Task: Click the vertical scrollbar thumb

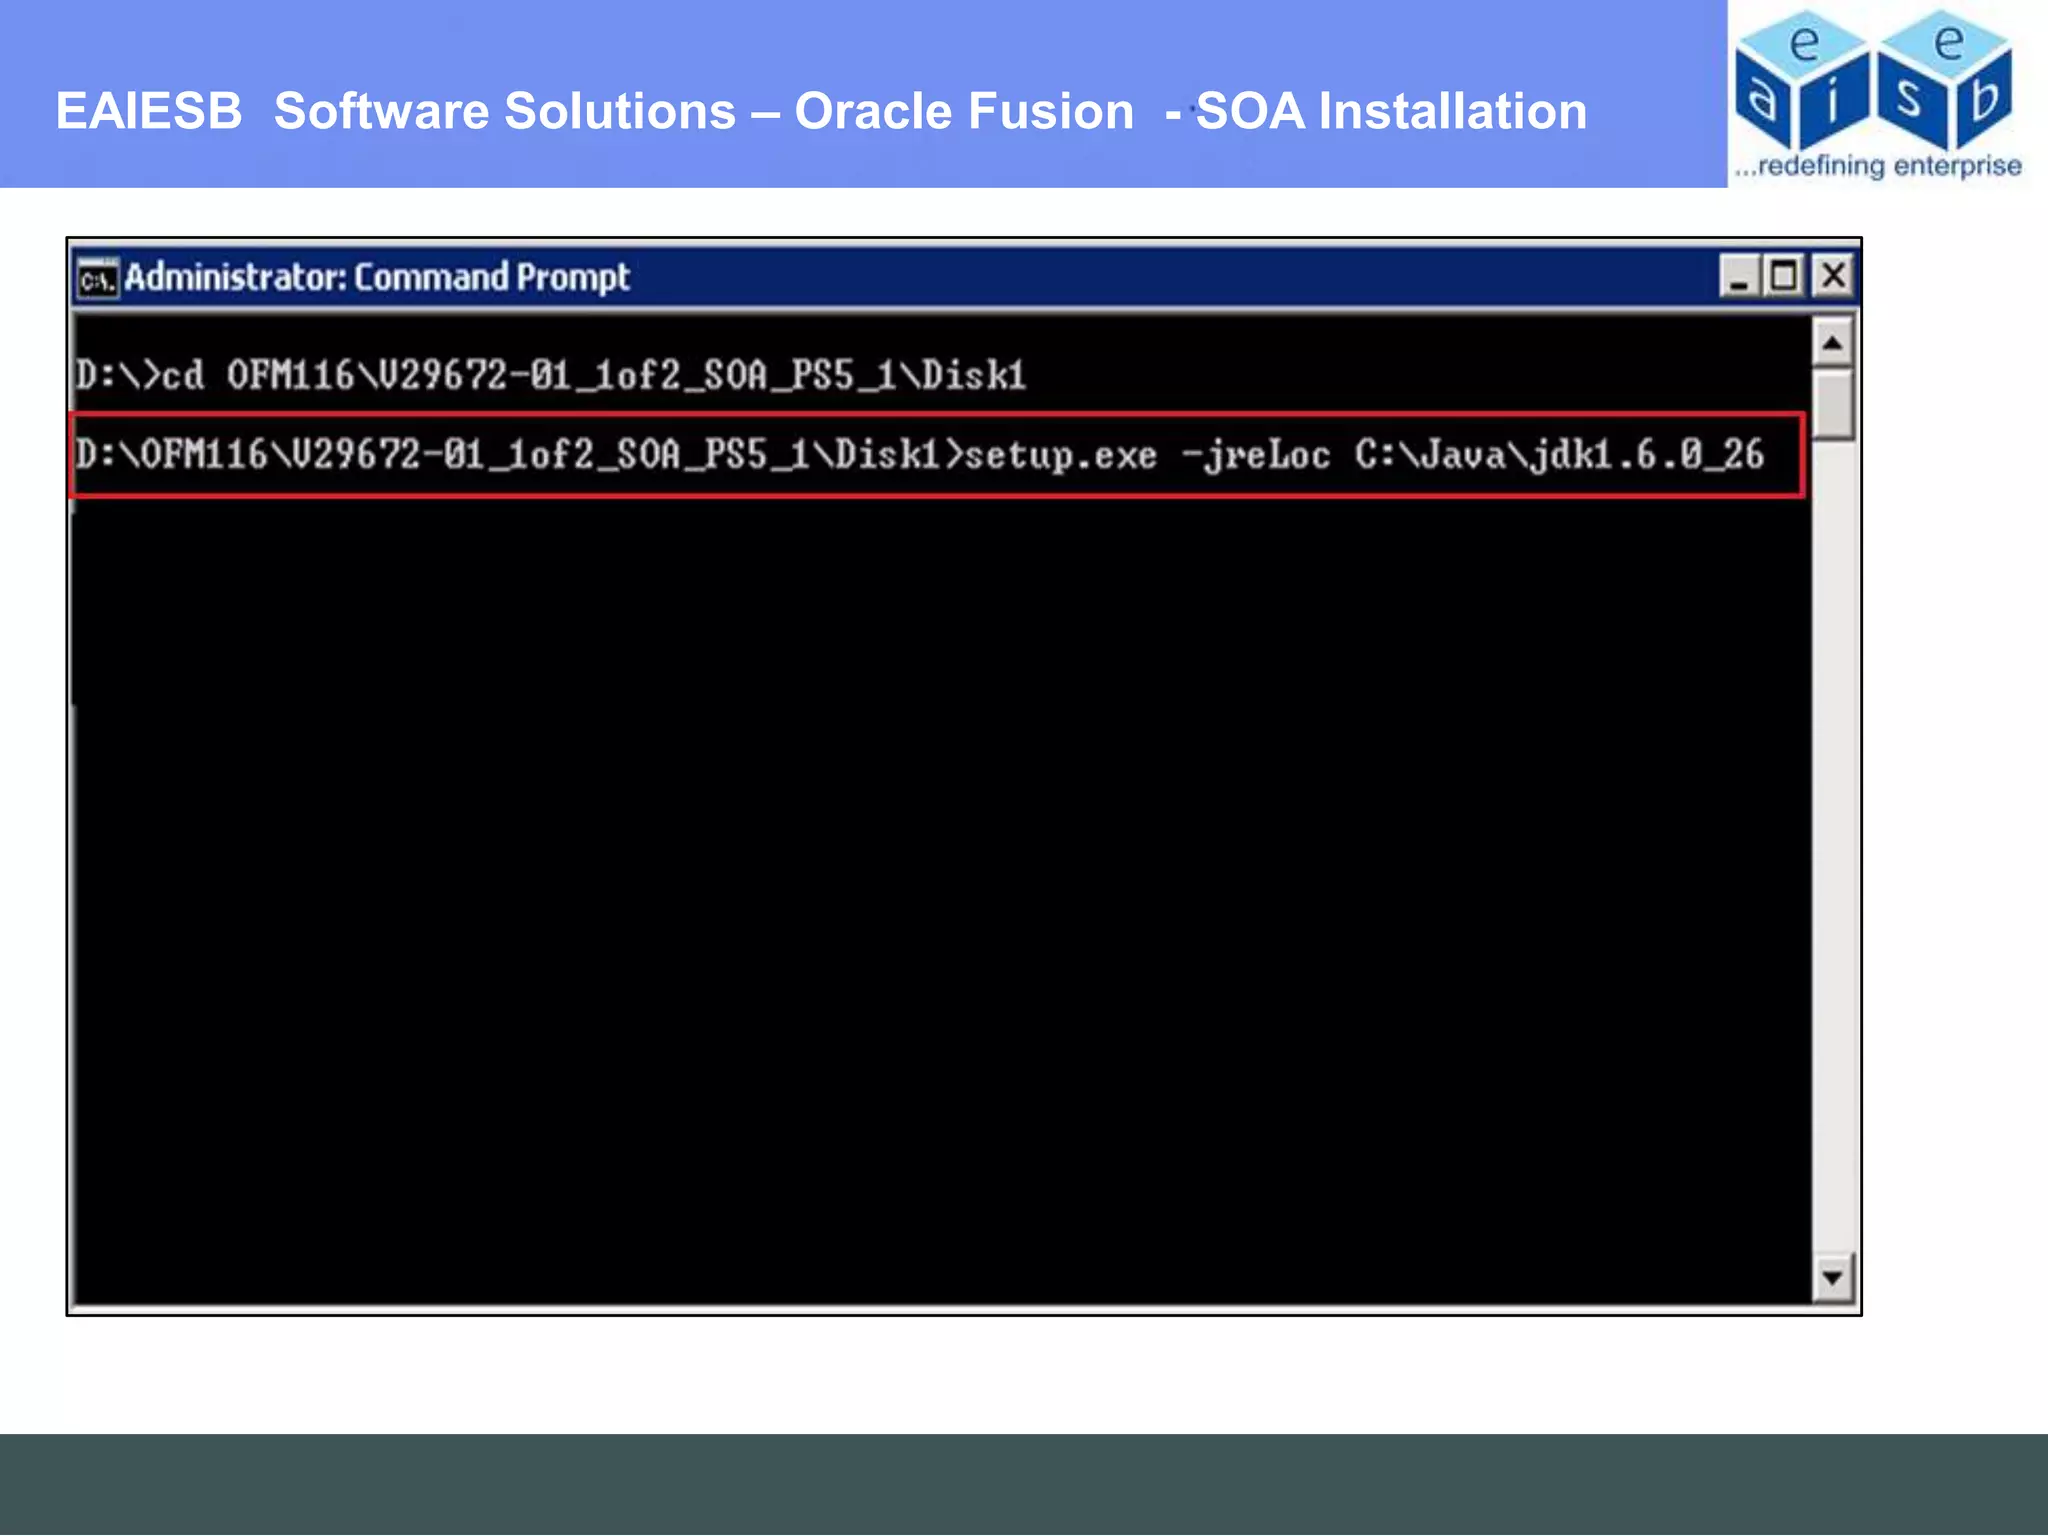Action: (x=1832, y=404)
